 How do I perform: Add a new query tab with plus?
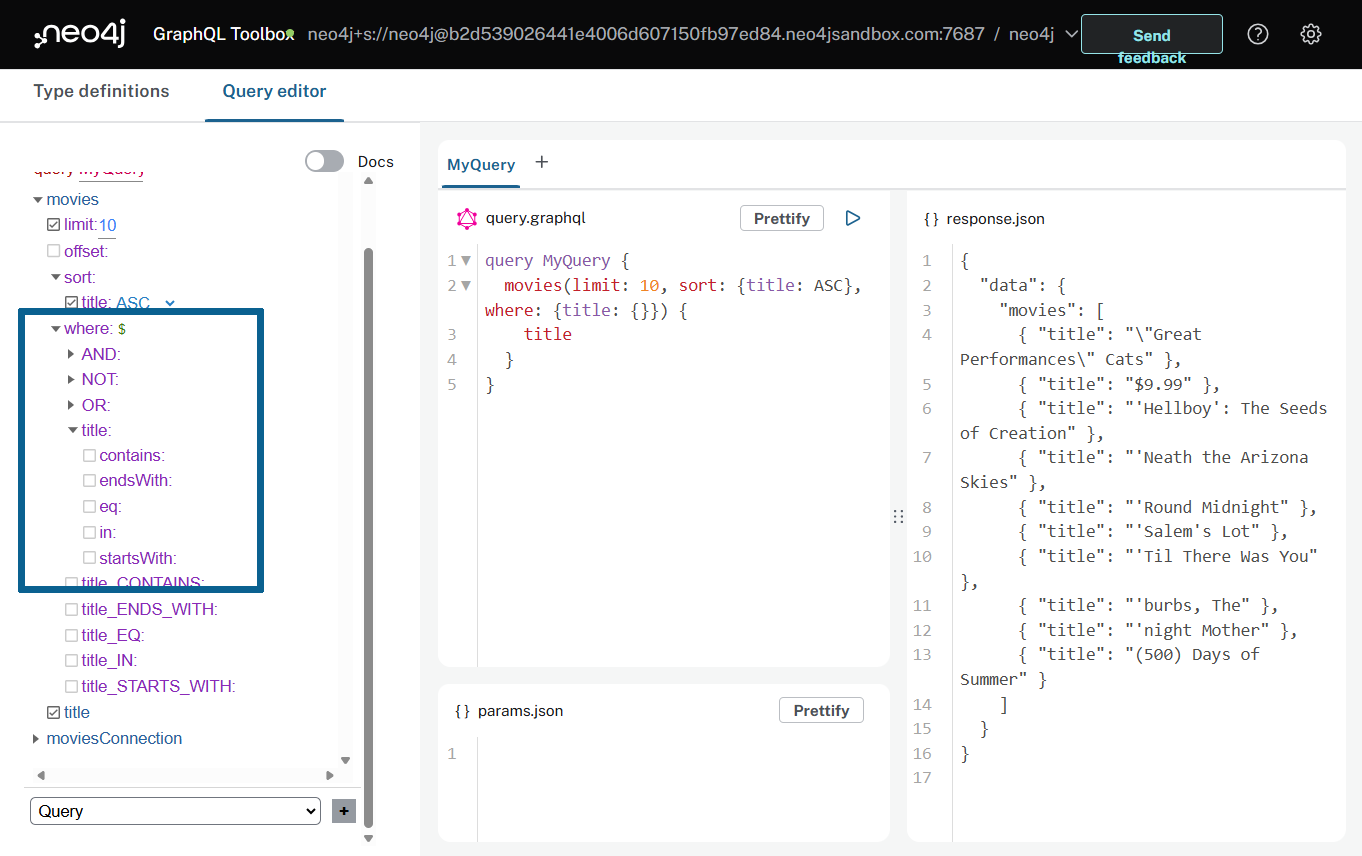542,162
